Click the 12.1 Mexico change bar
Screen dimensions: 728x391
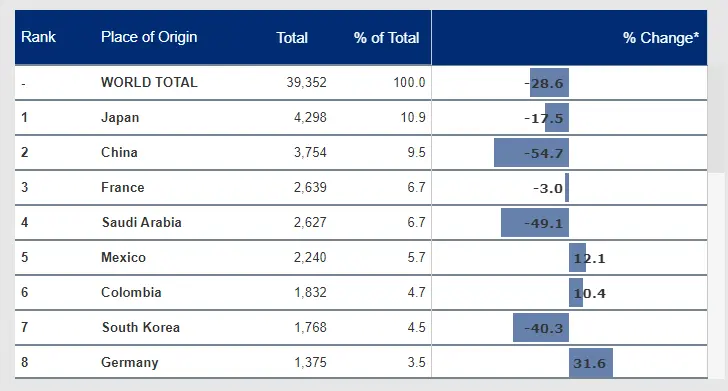point(577,258)
